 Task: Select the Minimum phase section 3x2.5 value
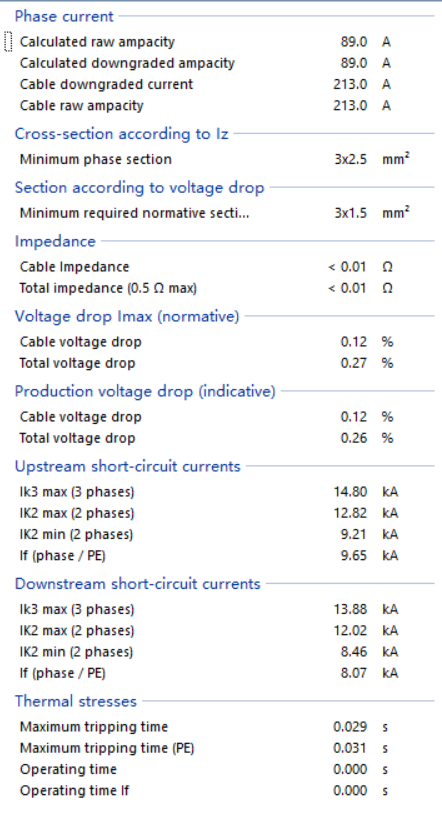350,159
